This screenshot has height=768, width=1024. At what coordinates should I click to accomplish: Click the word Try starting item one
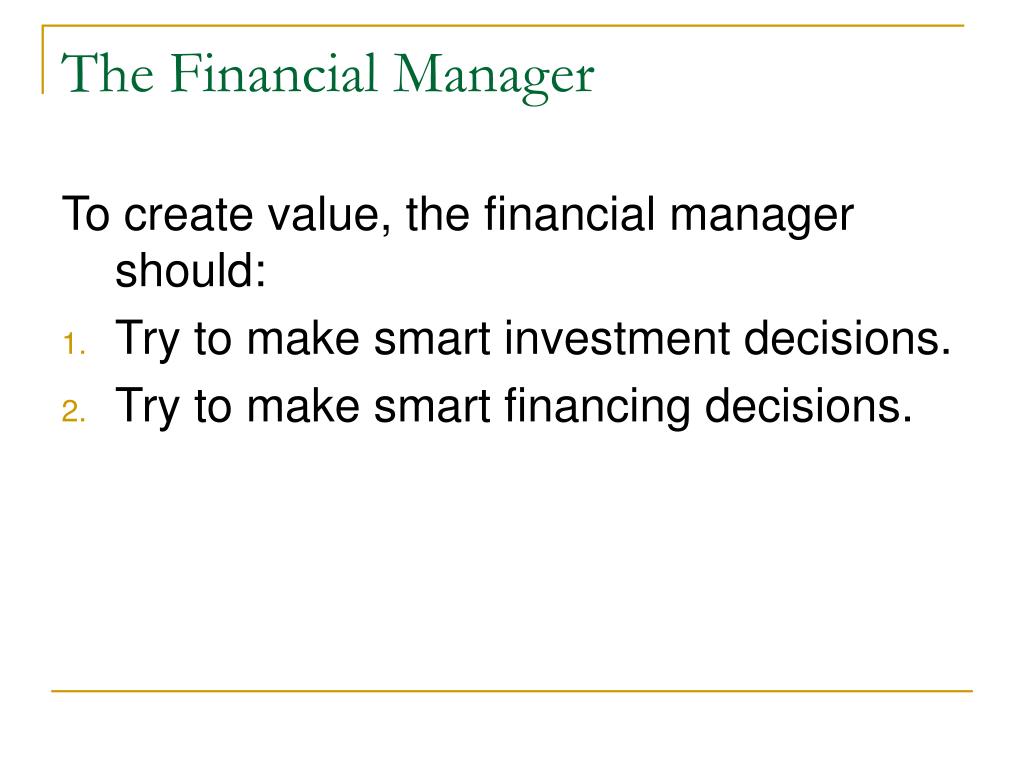point(147,340)
